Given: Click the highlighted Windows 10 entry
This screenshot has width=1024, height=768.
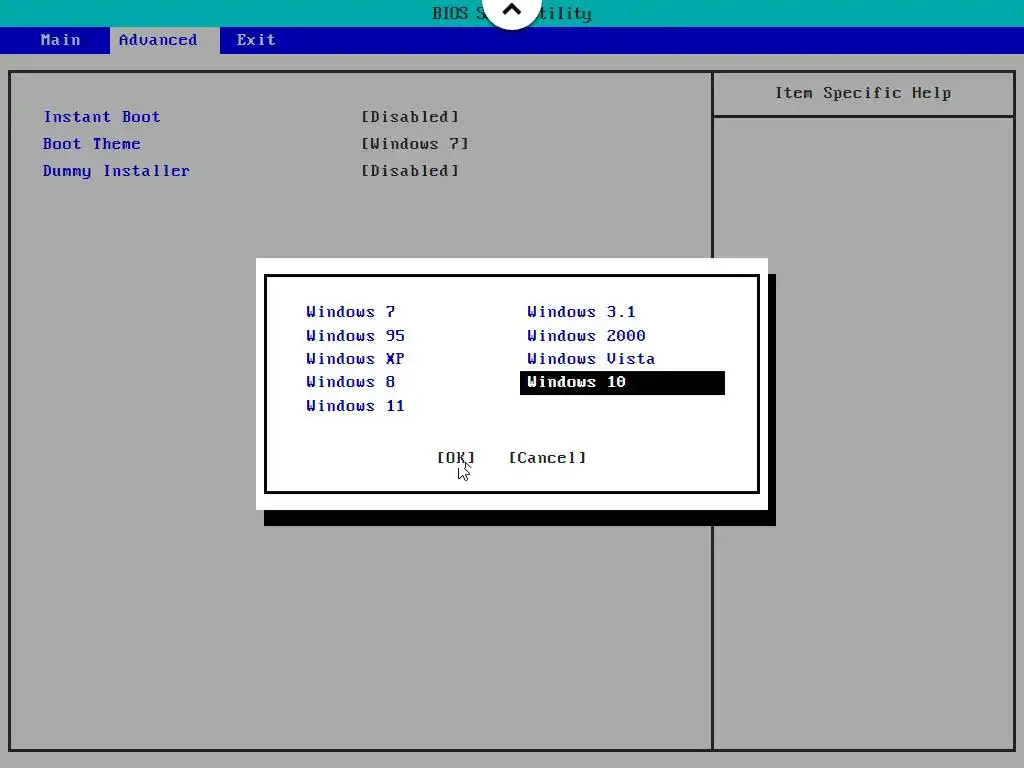Looking at the screenshot, I should pyautogui.click(x=622, y=383).
